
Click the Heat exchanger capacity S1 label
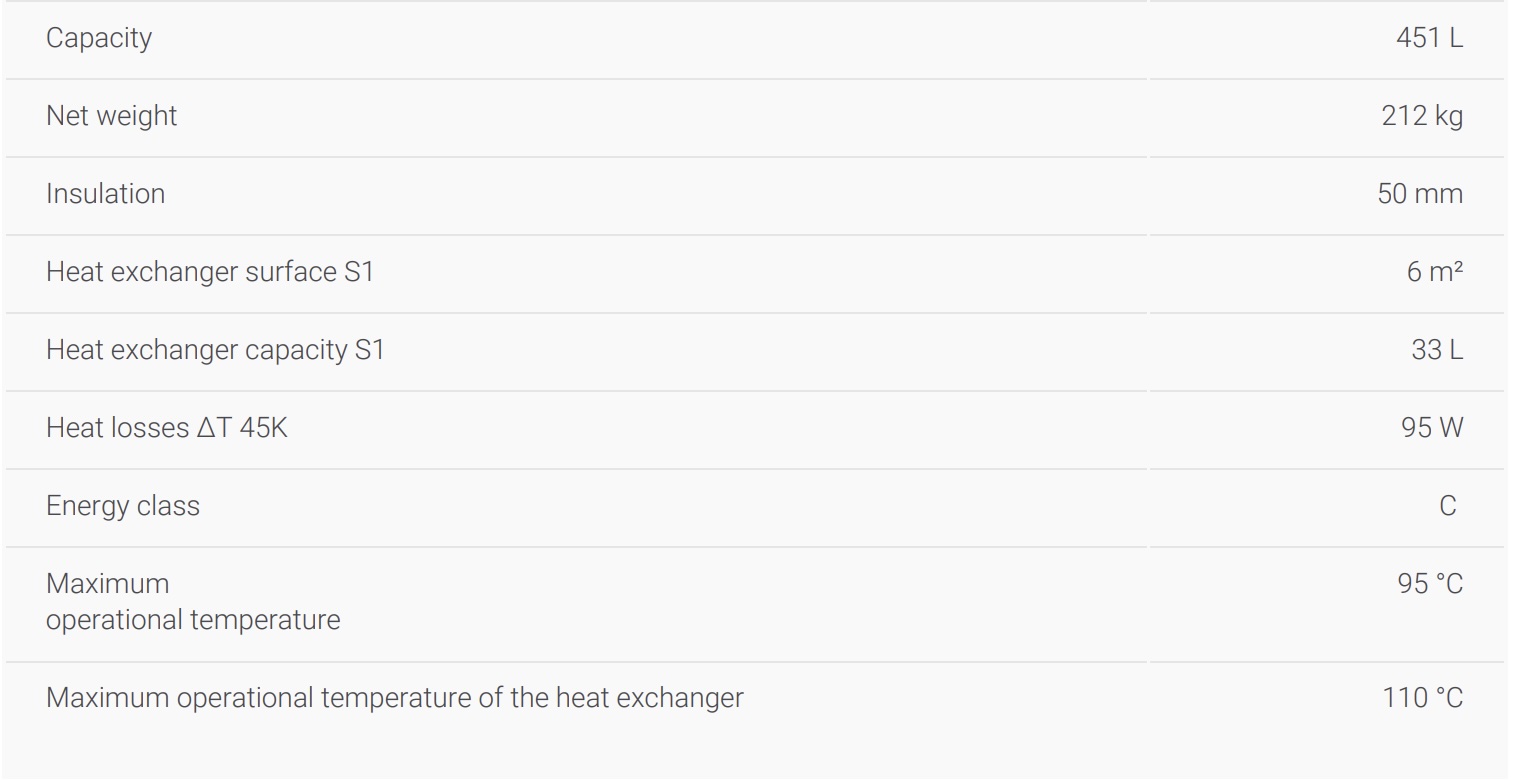tap(215, 350)
